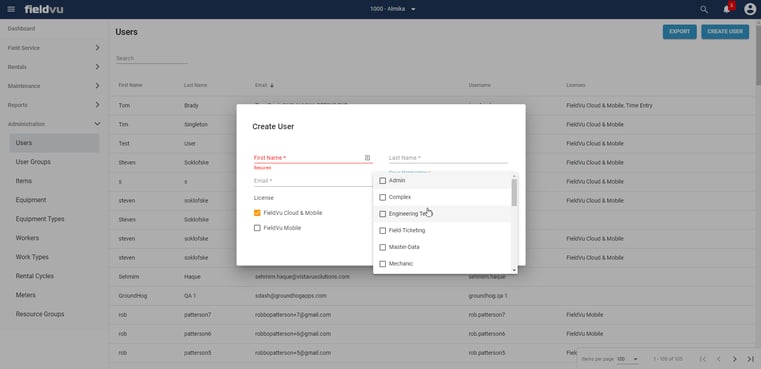Click the role dropdown list scrollbar
Screen dimensions: 761x369
(514, 193)
